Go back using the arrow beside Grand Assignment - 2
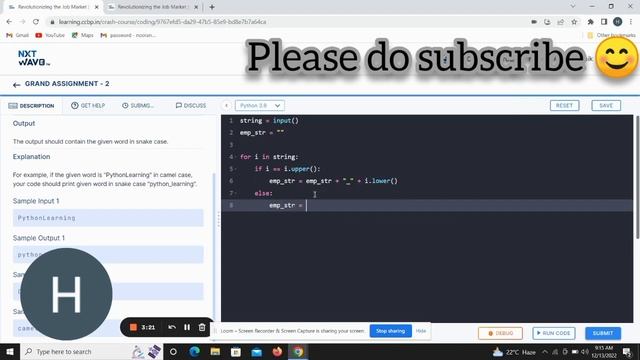 (x=16, y=84)
